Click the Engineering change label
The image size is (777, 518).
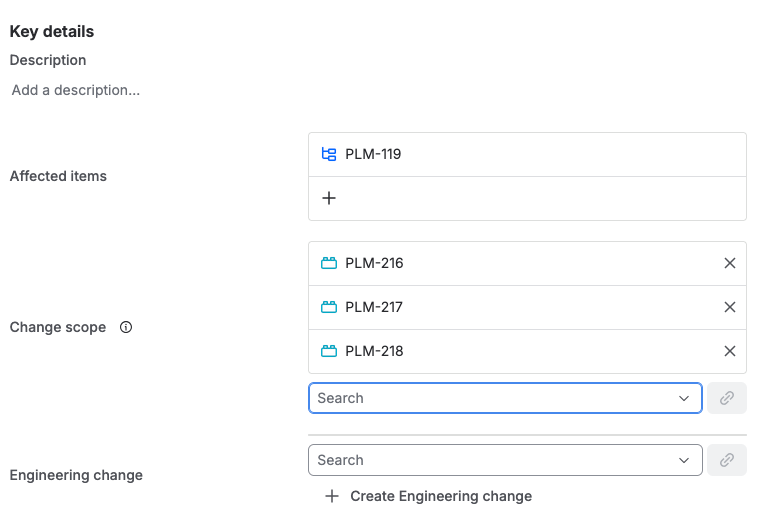pyautogui.click(x=76, y=475)
